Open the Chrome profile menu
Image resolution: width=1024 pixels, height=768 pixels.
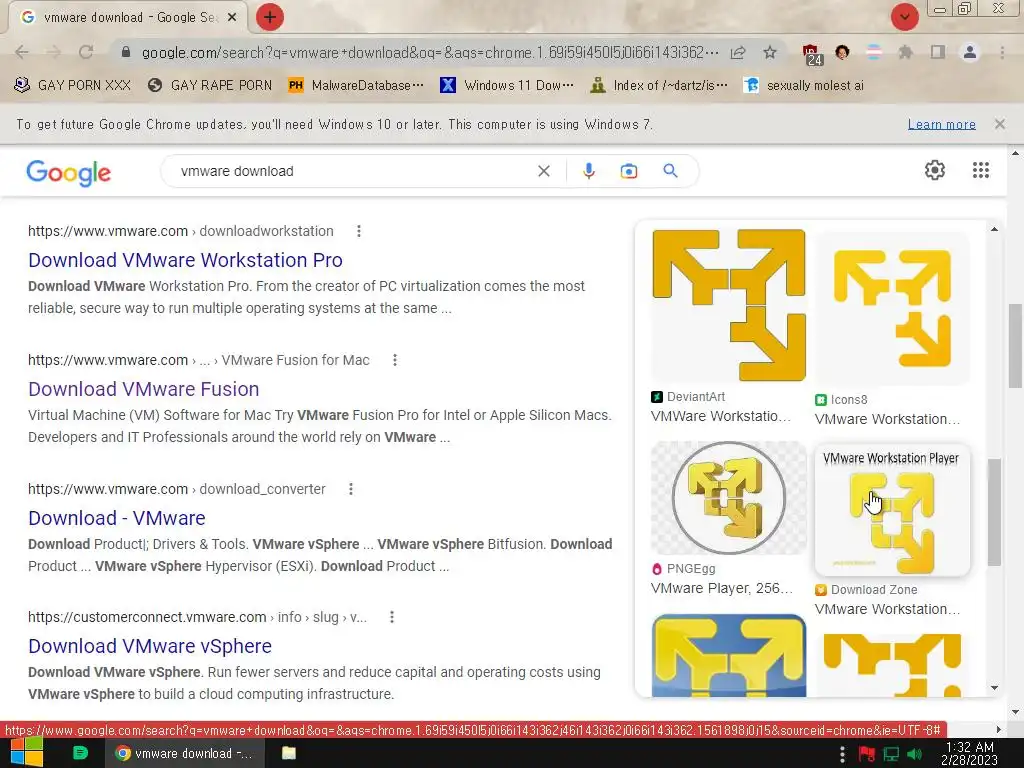pyautogui.click(x=970, y=52)
